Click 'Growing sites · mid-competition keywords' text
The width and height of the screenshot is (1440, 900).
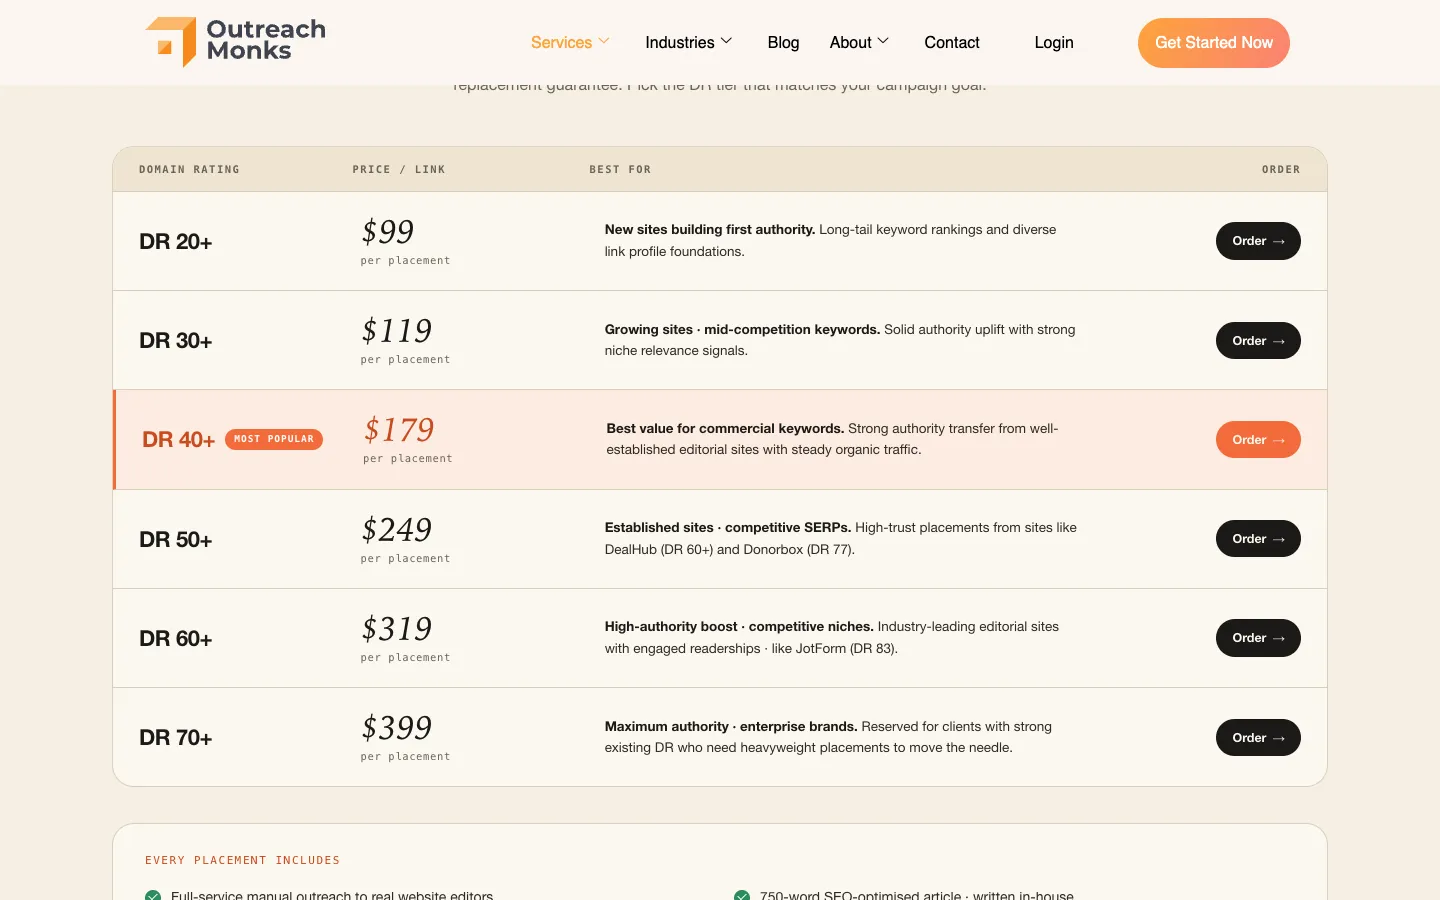[742, 330]
